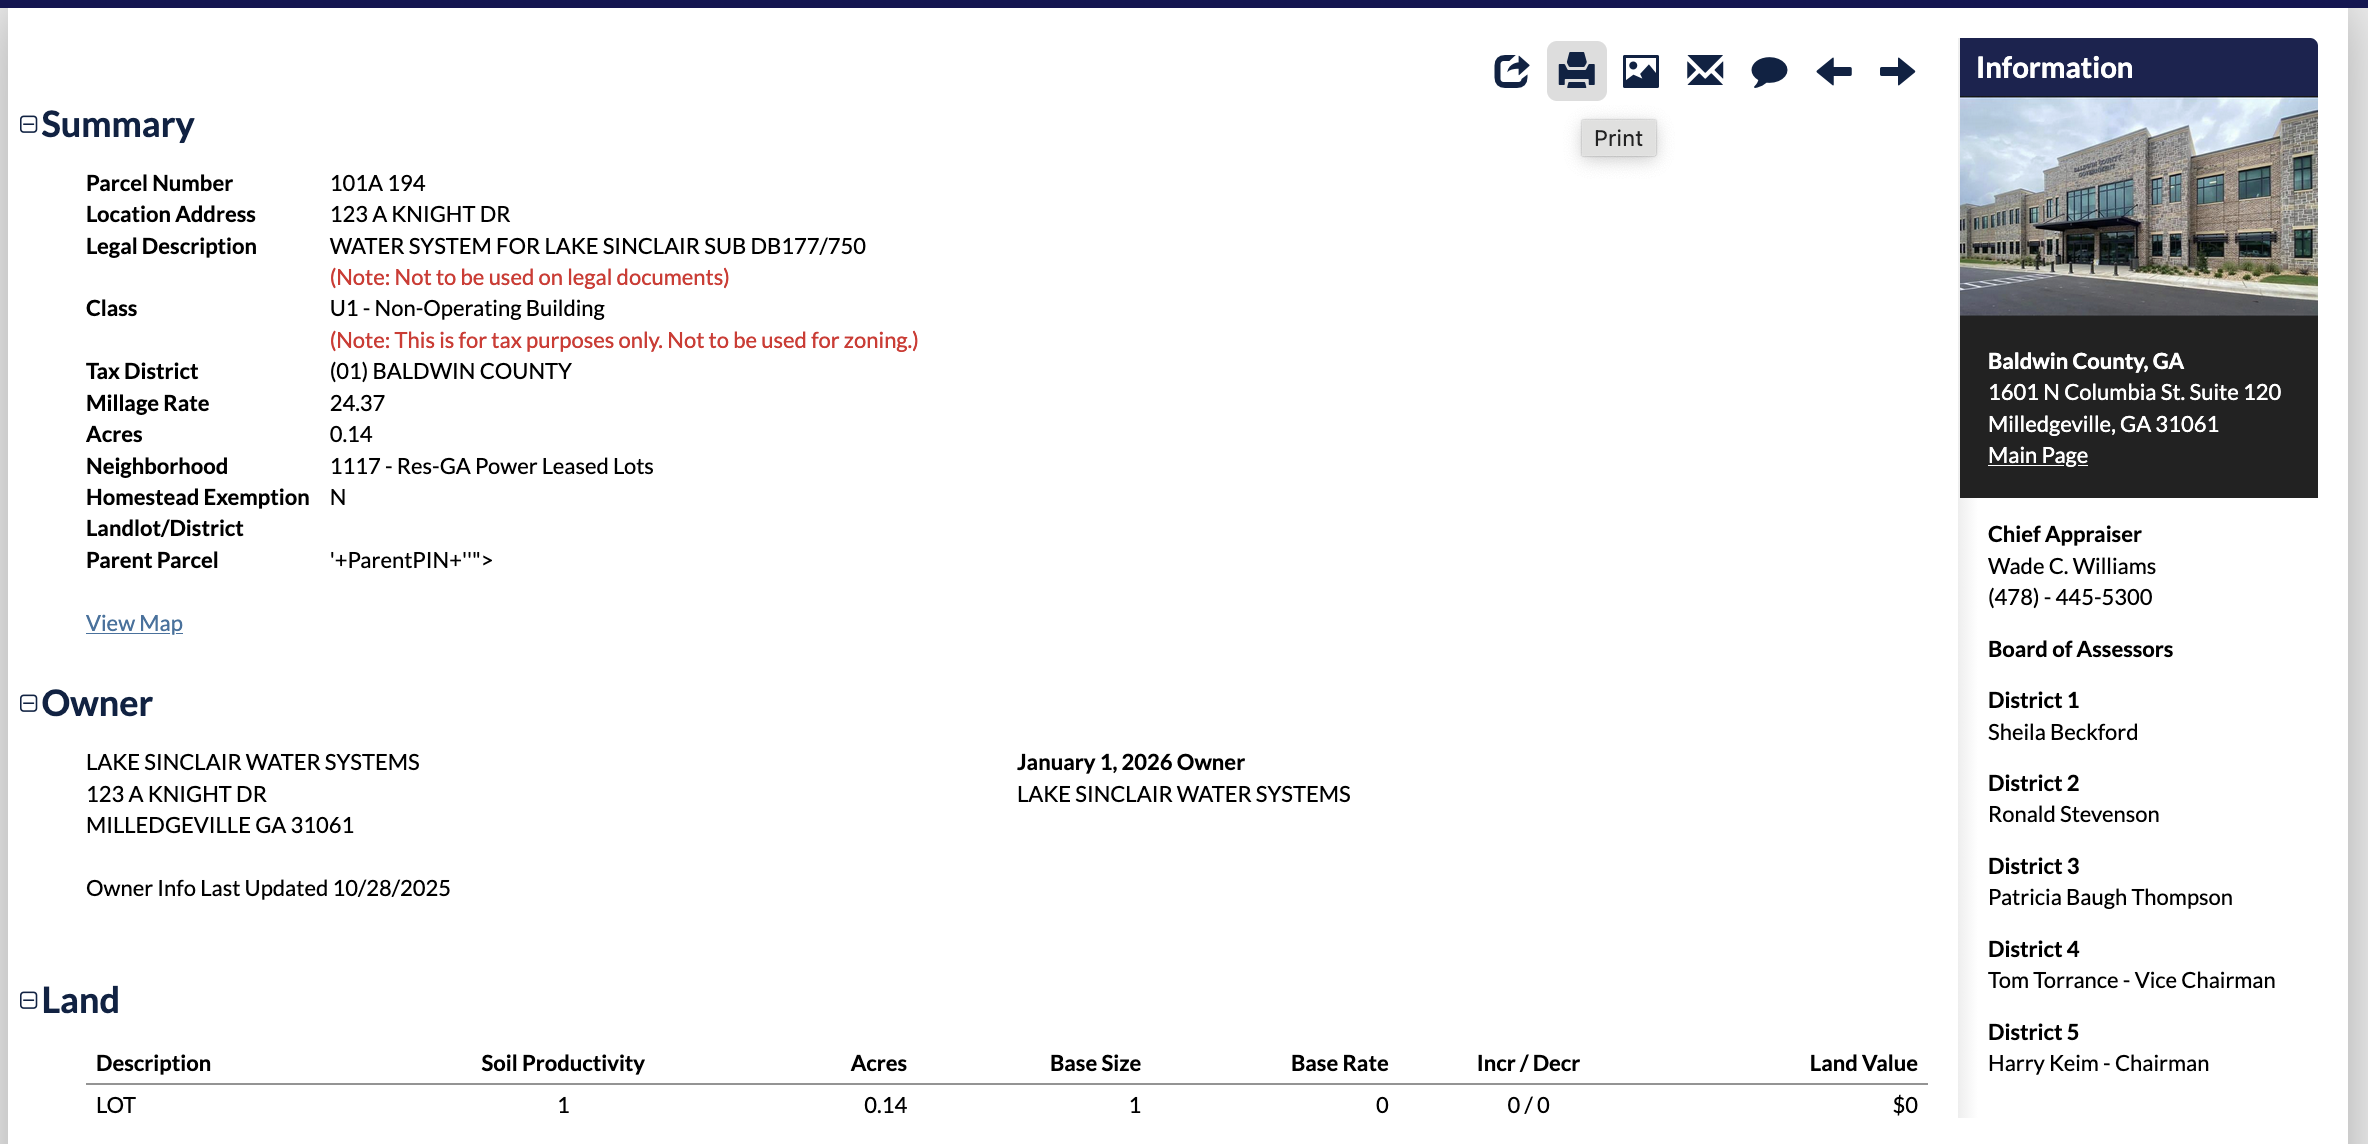
Task: Click the Parent Parcel value text
Action: tap(411, 560)
